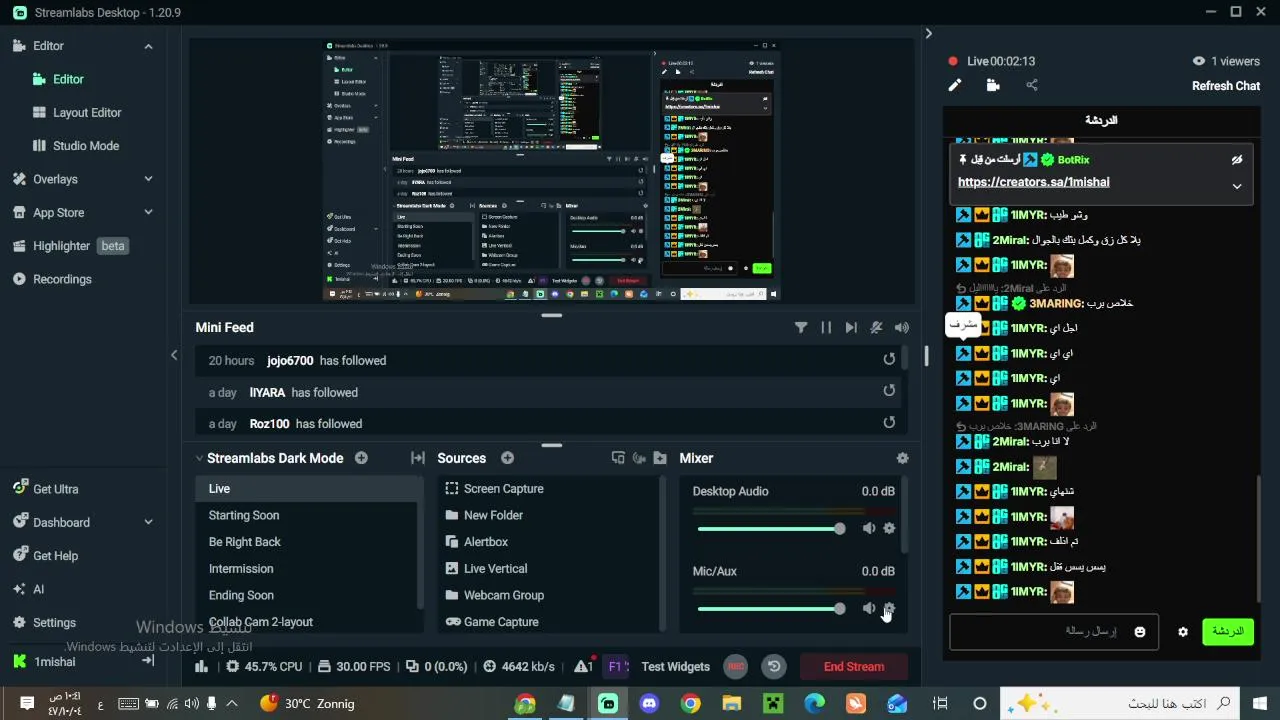The width and height of the screenshot is (1280, 720).
Task: Expand the Dashboard sidebar section
Action: [148, 522]
